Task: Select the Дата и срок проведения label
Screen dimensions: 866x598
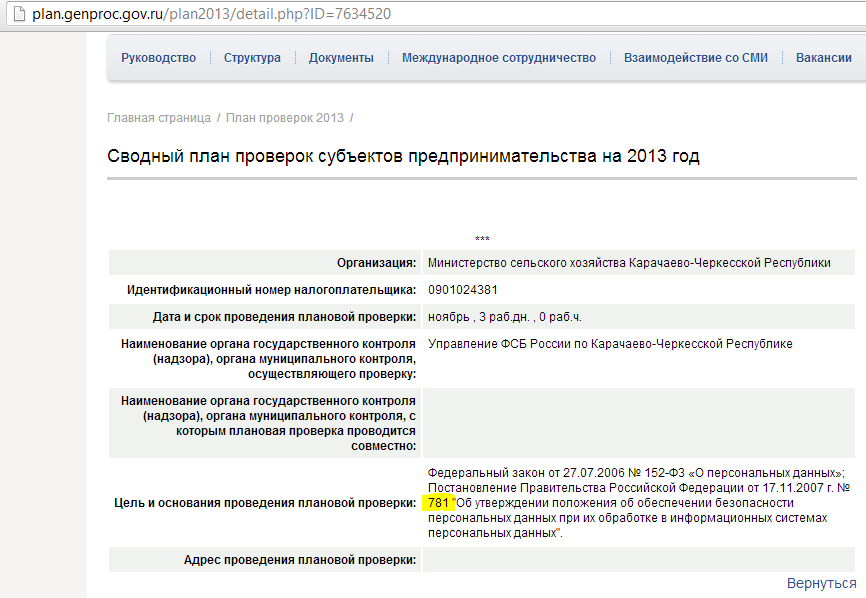Action: (x=284, y=317)
